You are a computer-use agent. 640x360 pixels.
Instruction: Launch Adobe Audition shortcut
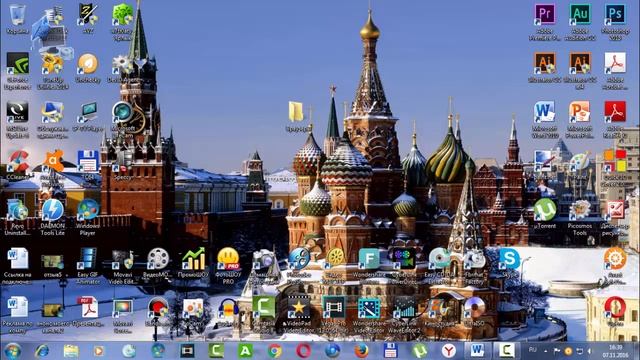pos(580,21)
